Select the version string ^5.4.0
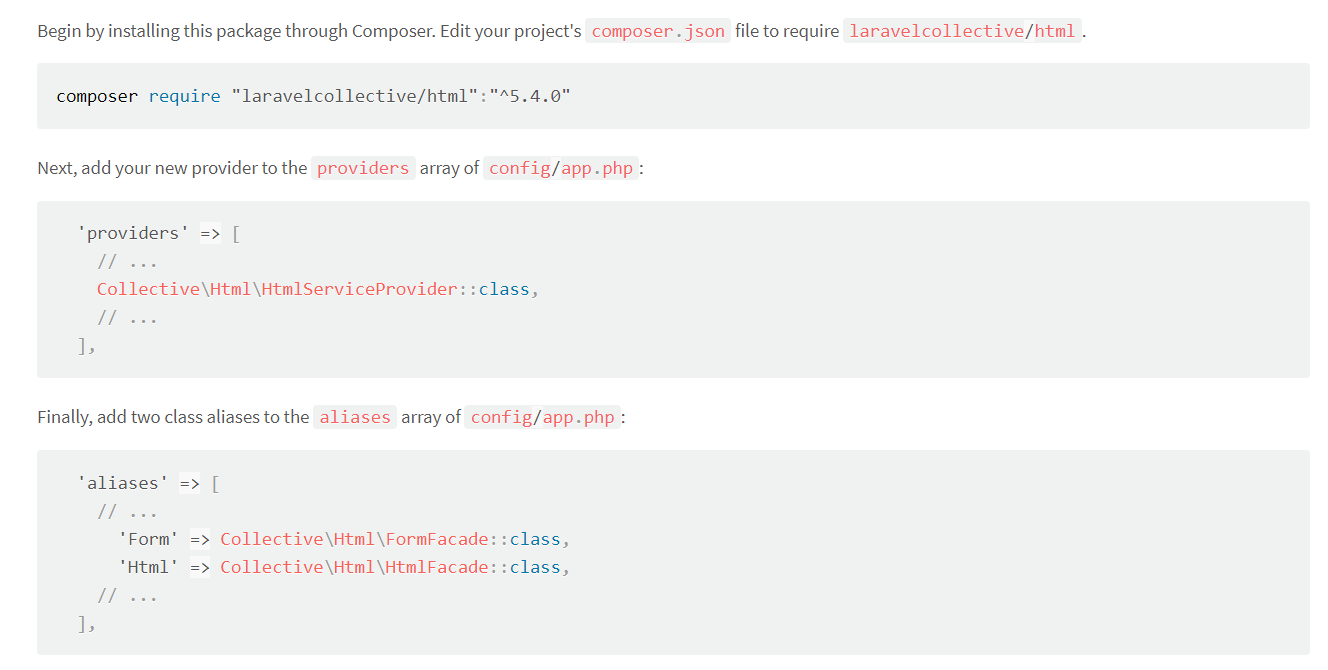Image resolution: width=1328 pixels, height=670 pixels. [529, 95]
